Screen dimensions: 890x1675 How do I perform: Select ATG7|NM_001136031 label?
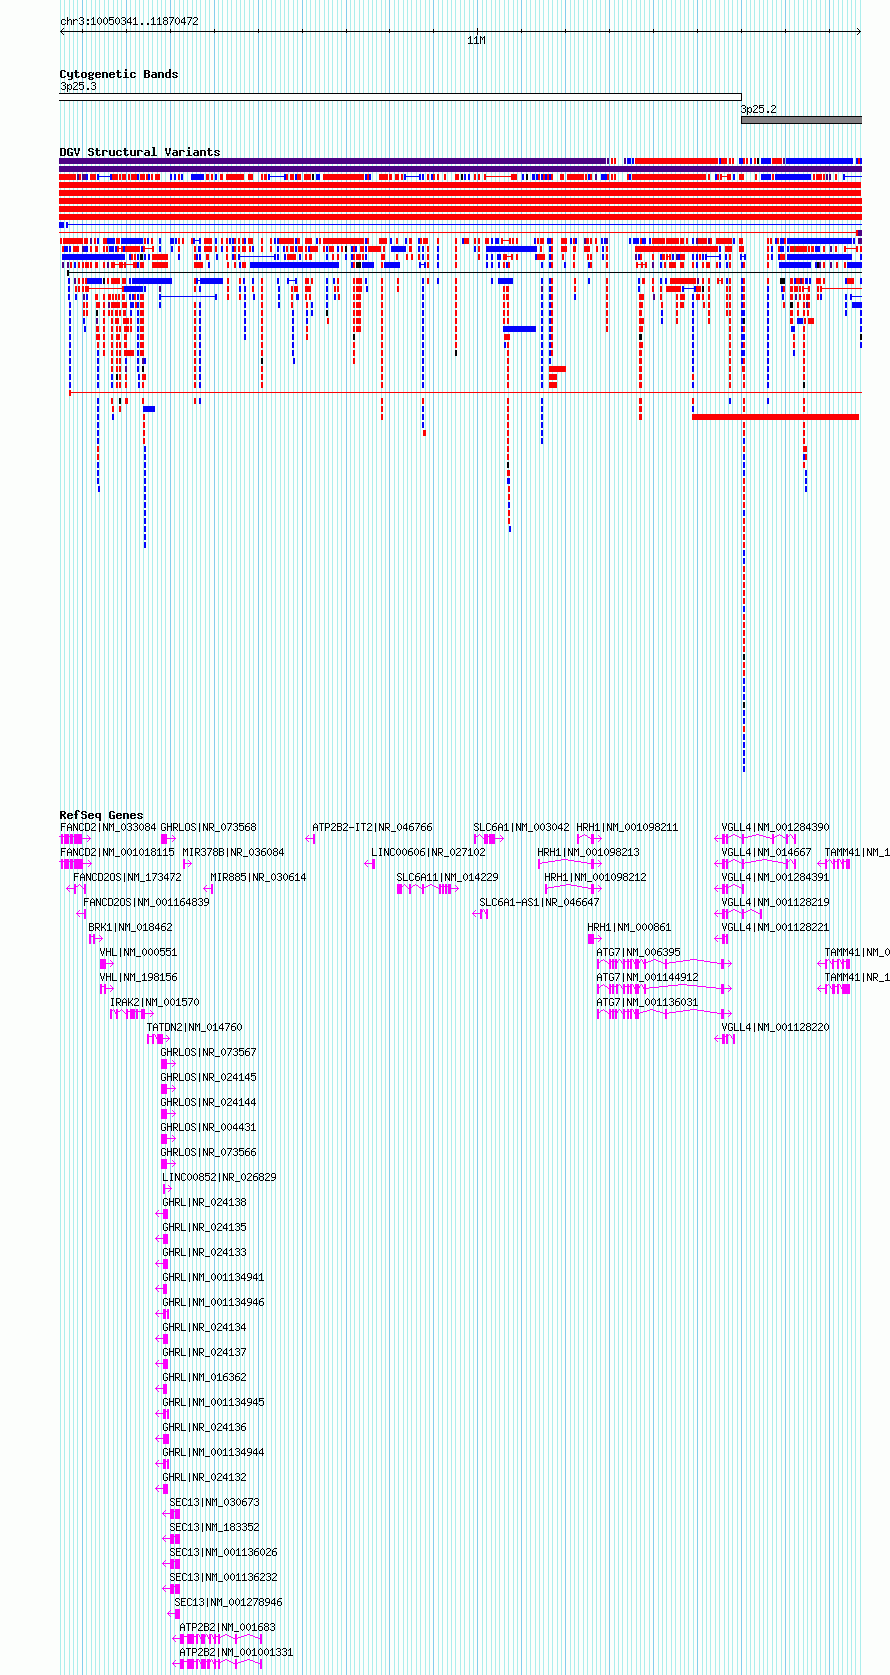[648, 1002]
